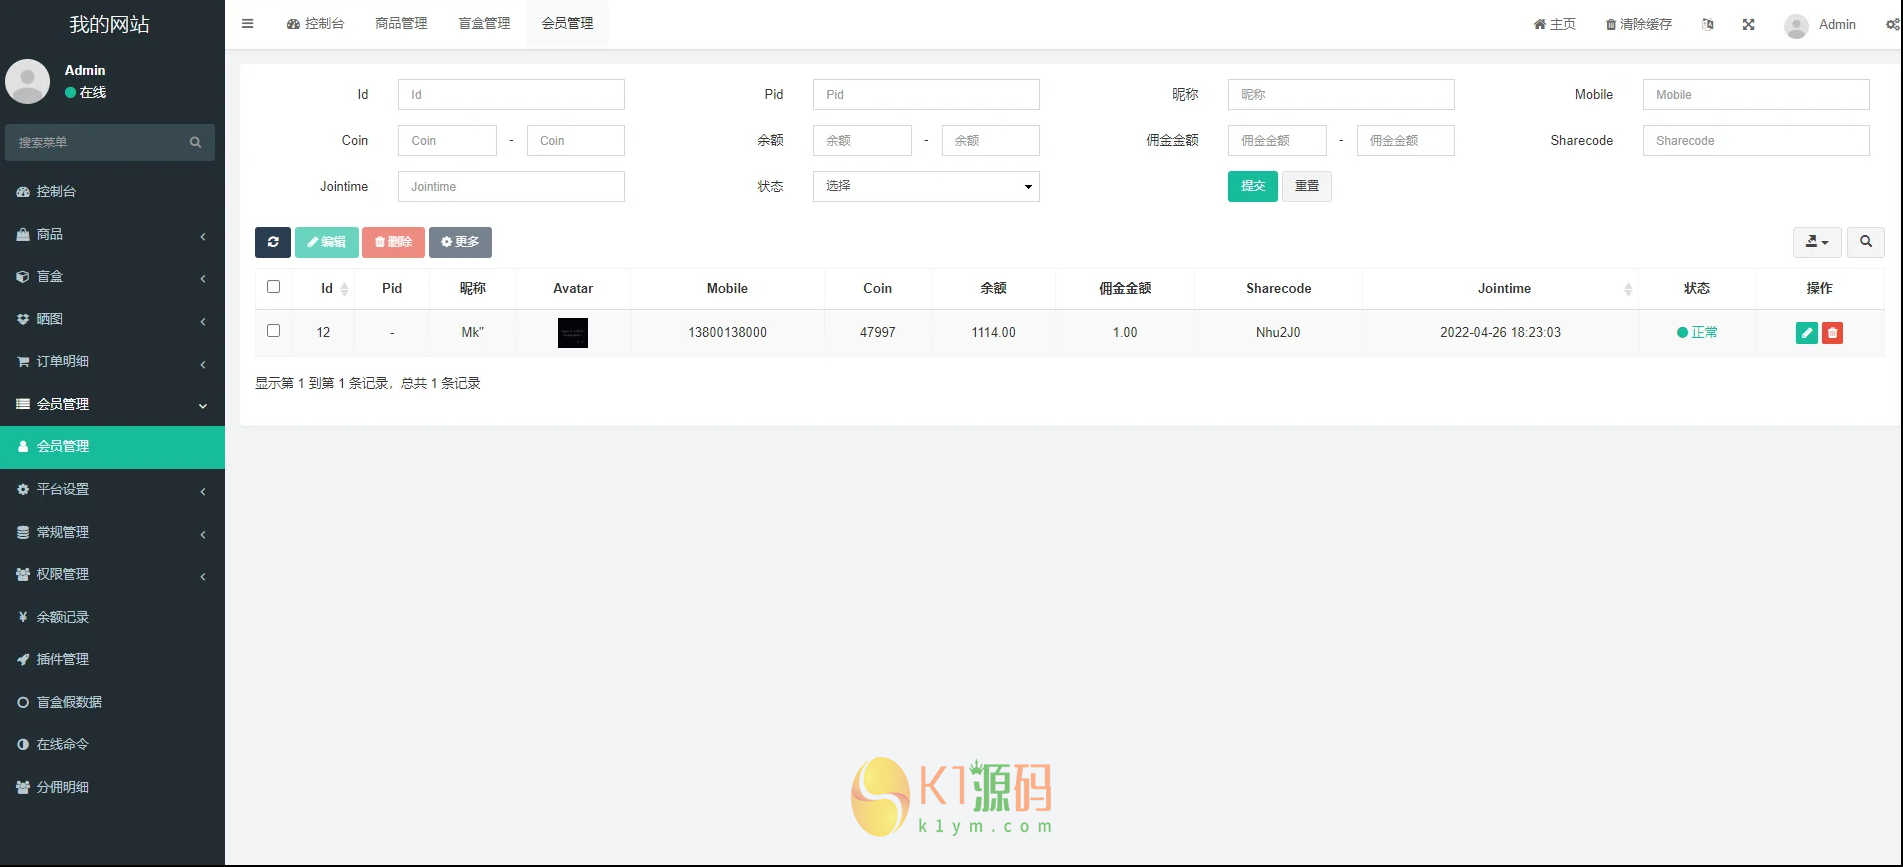Select all rows with header checkbox
Image resolution: width=1903 pixels, height=867 pixels.
coord(273,287)
